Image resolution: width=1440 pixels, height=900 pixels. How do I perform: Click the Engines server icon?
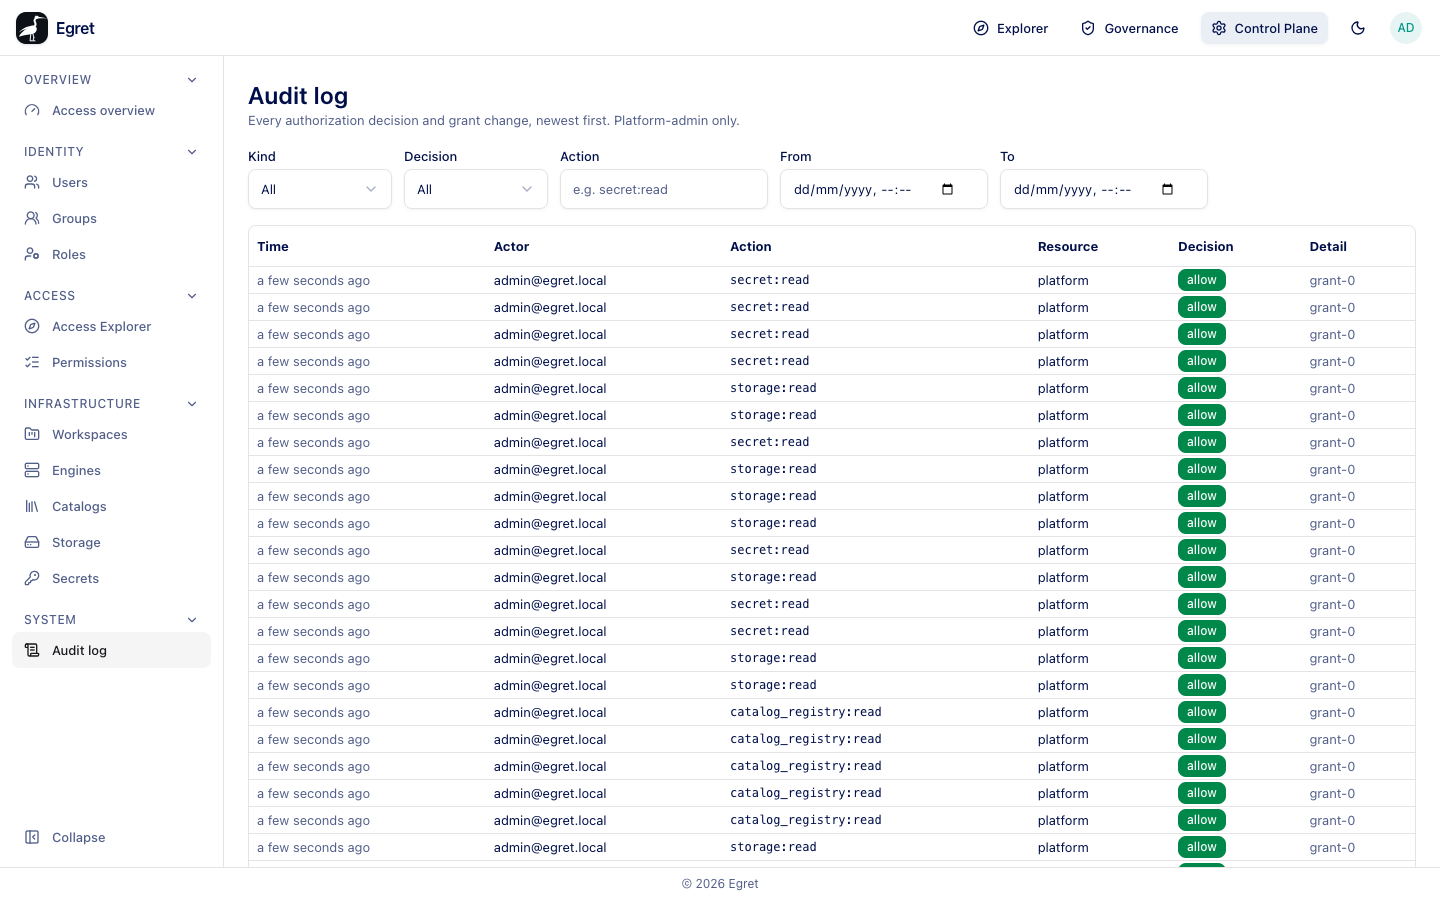[32, 471]
